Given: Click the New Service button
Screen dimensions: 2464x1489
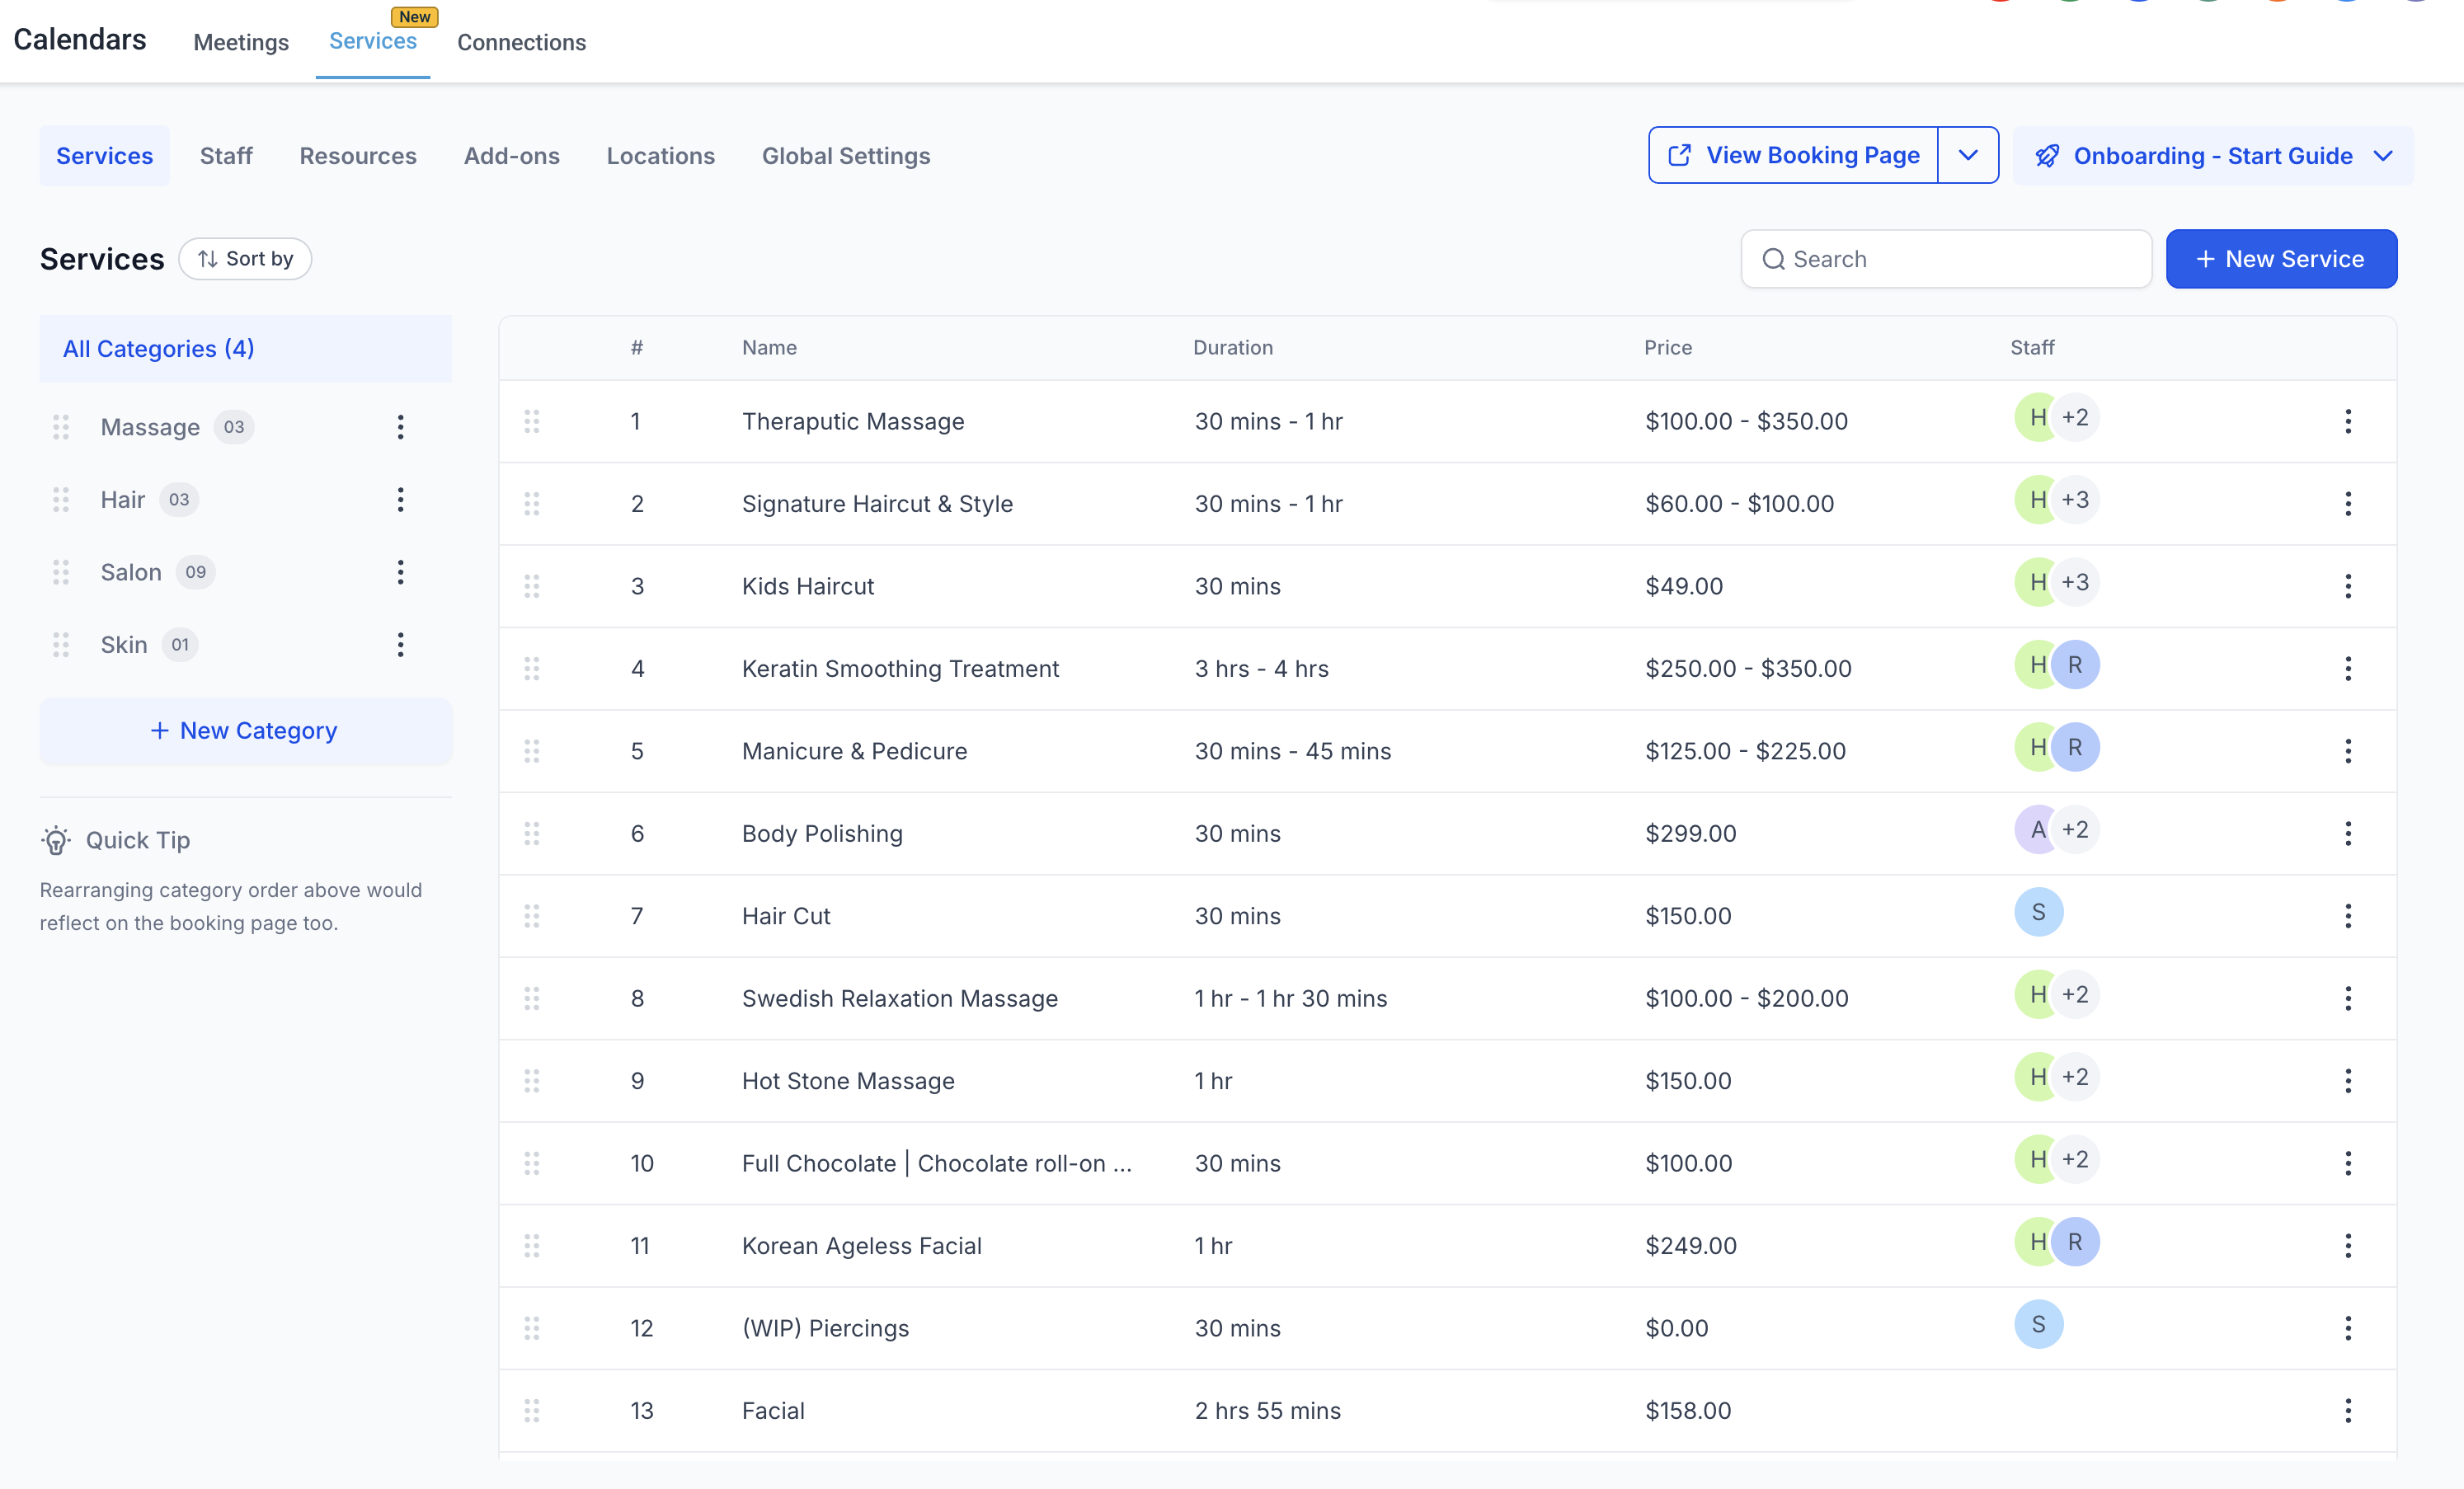Looking at the screenshot, I should click(2280, 259).
